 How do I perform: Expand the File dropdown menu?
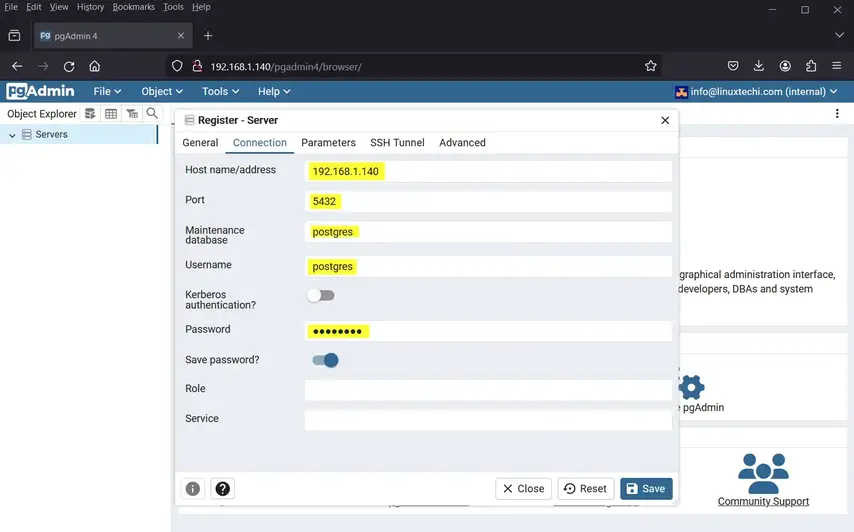click(x=107, y=91)
